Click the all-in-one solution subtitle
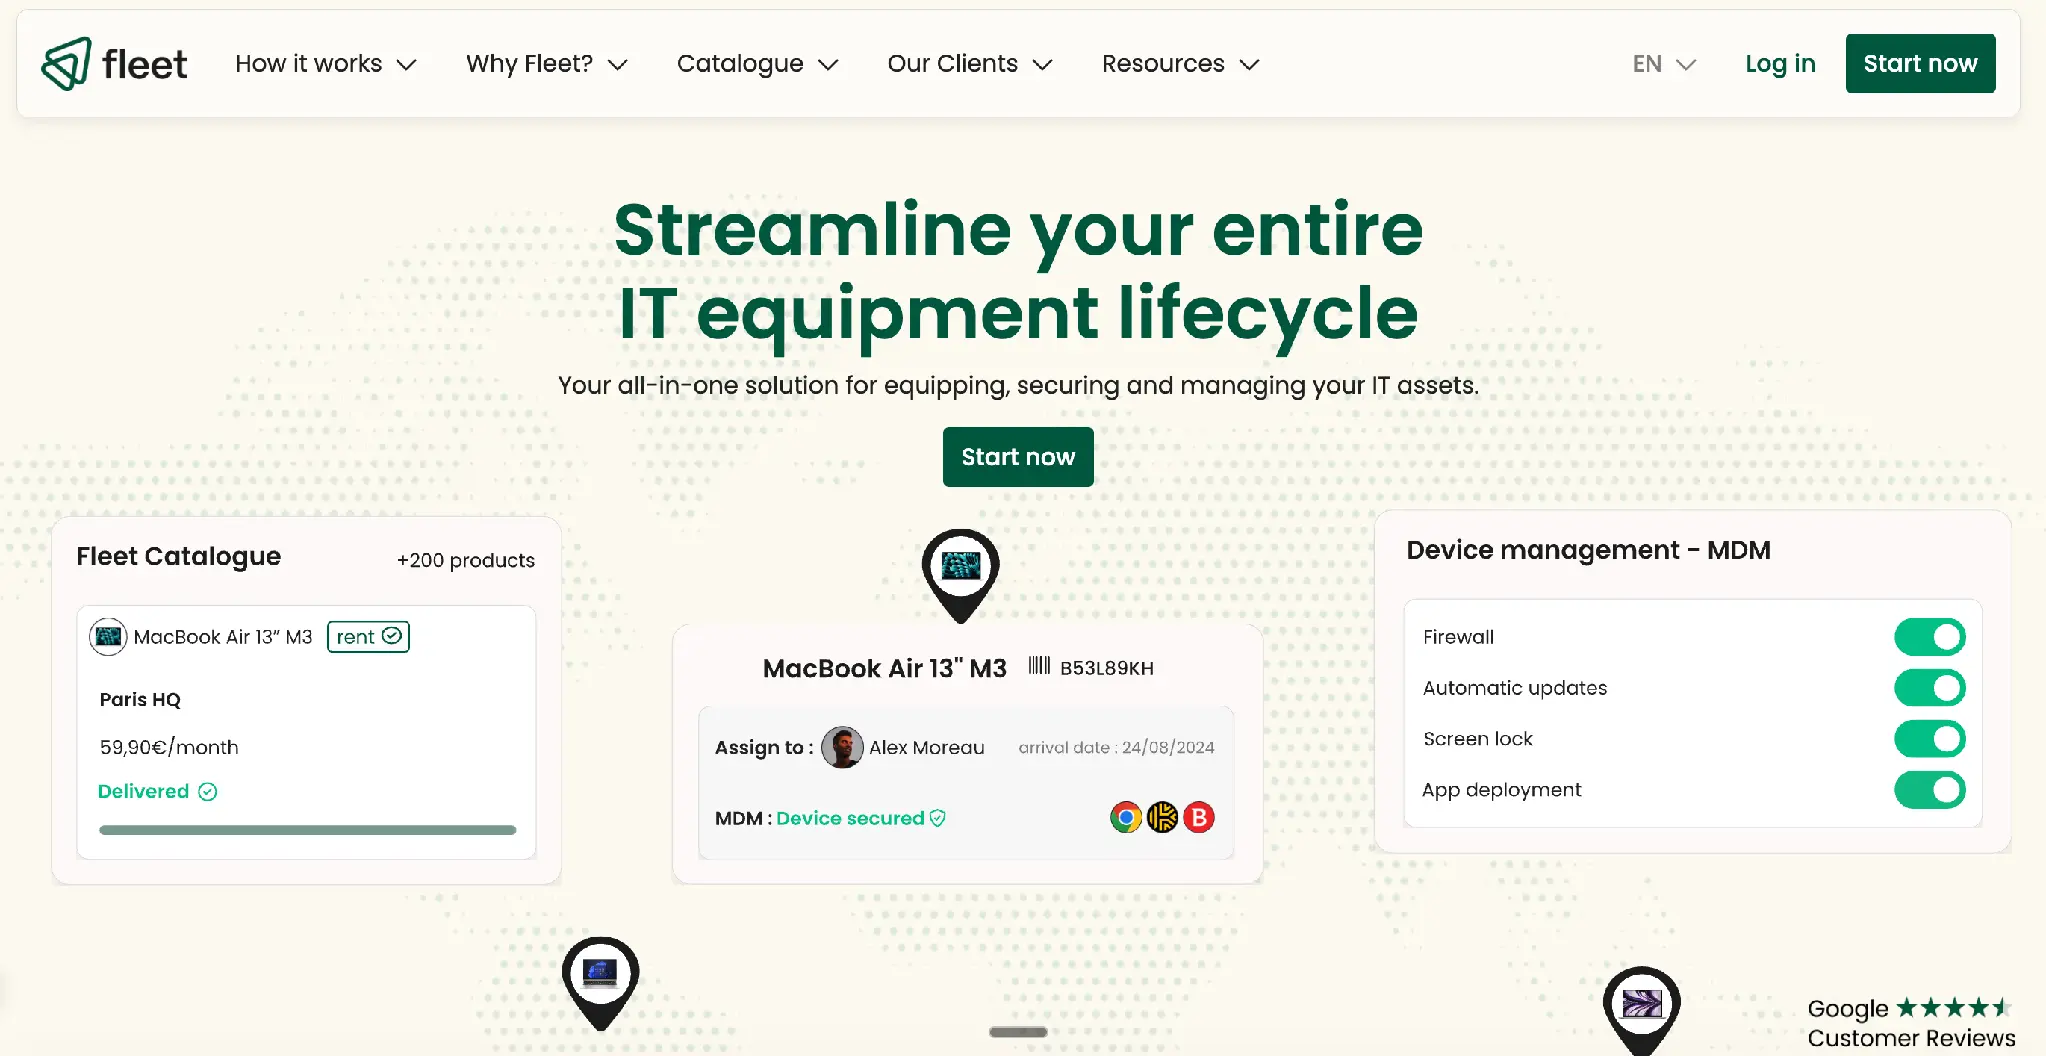 (x=1018, y=385)
